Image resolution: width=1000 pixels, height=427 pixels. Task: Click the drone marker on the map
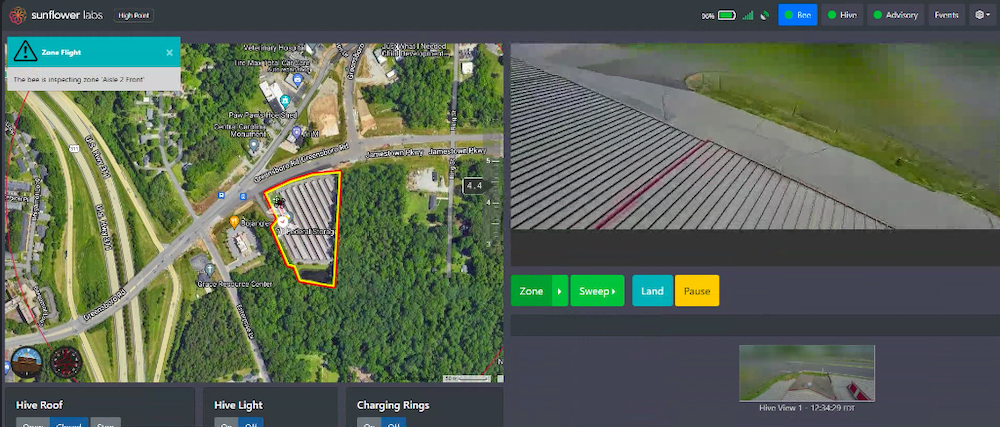point(277,203)
